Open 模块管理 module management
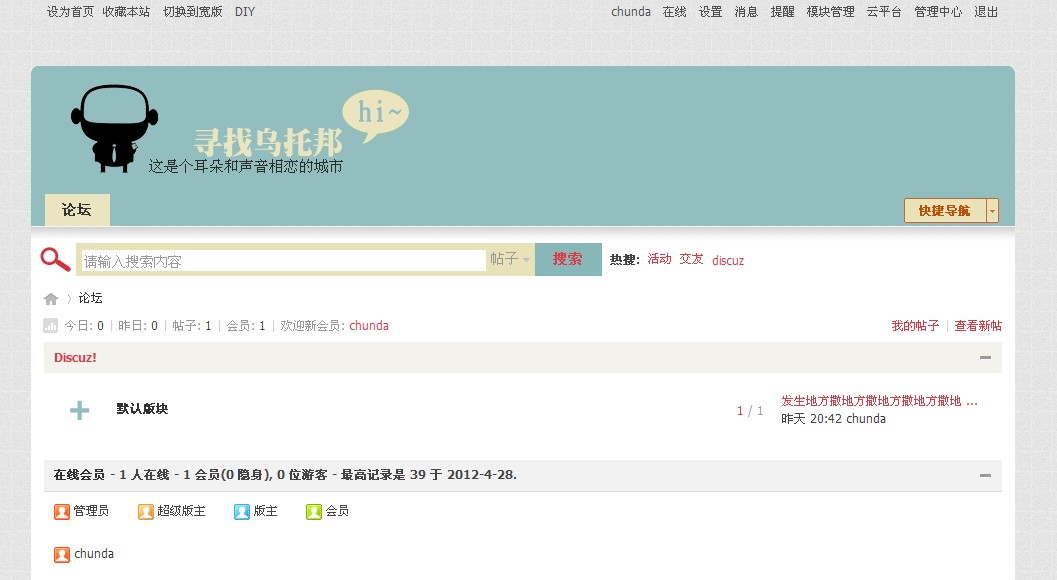1057x580 pixels. [x=830, y=11]
